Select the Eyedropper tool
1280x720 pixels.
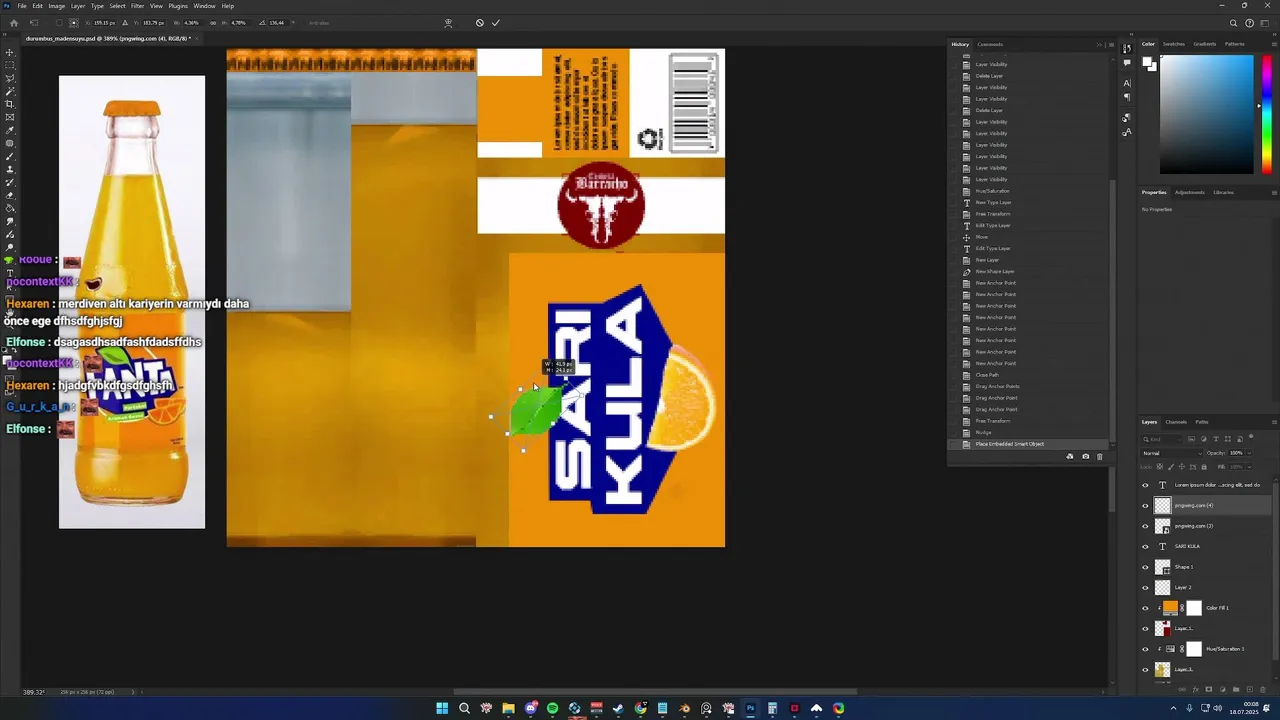pos(10,130)
